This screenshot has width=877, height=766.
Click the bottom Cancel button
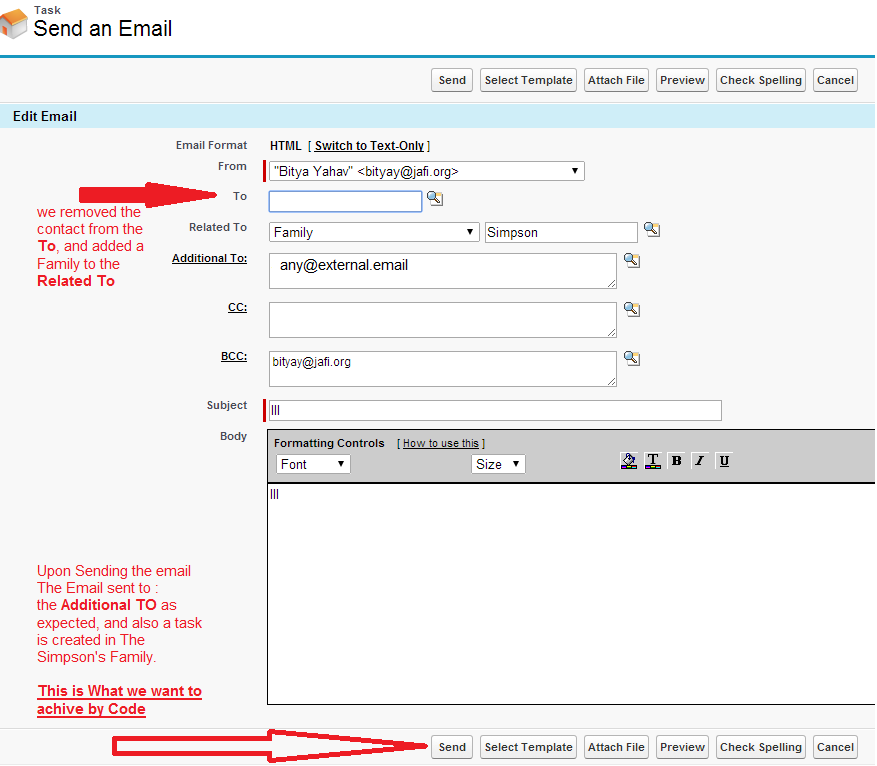tap(835, 747)
